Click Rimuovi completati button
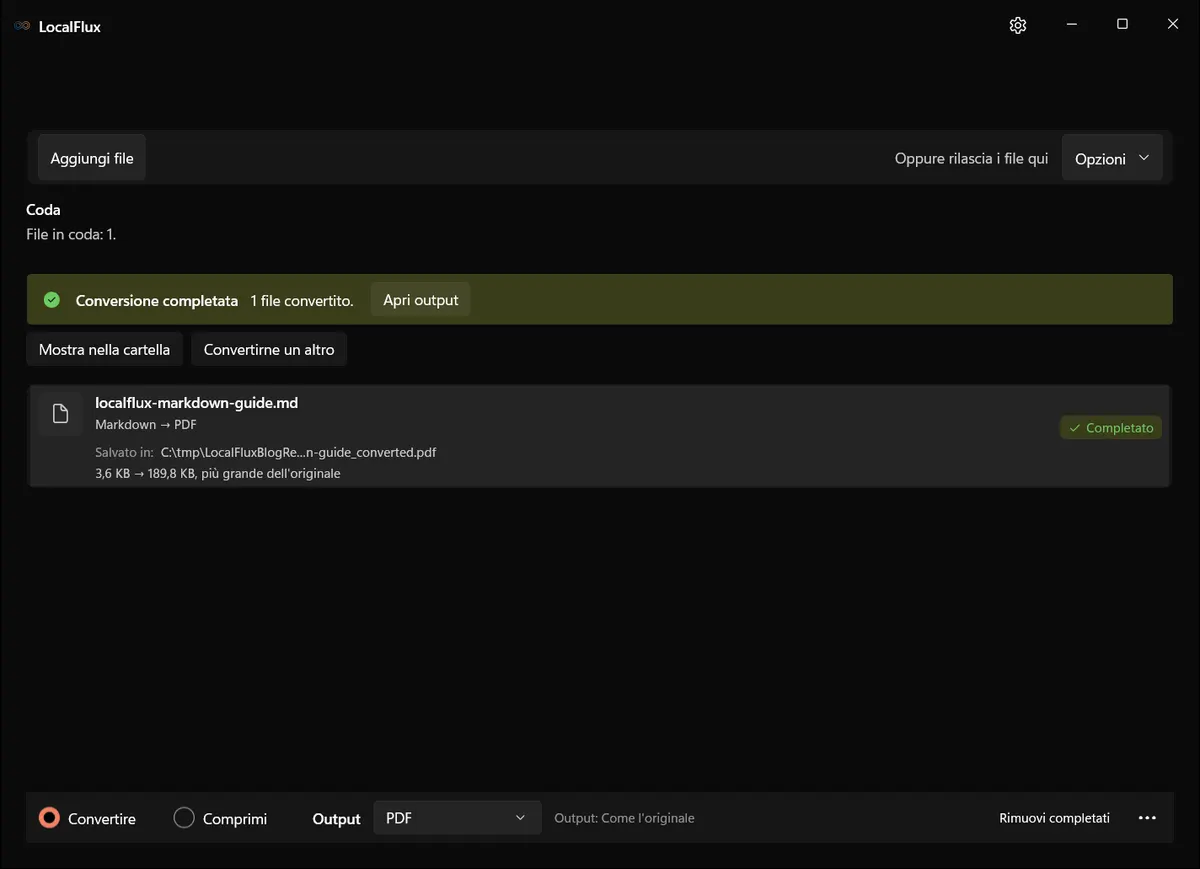Image resolution: width=1200 pixels, height=869 pixels. click(1055, 818)
